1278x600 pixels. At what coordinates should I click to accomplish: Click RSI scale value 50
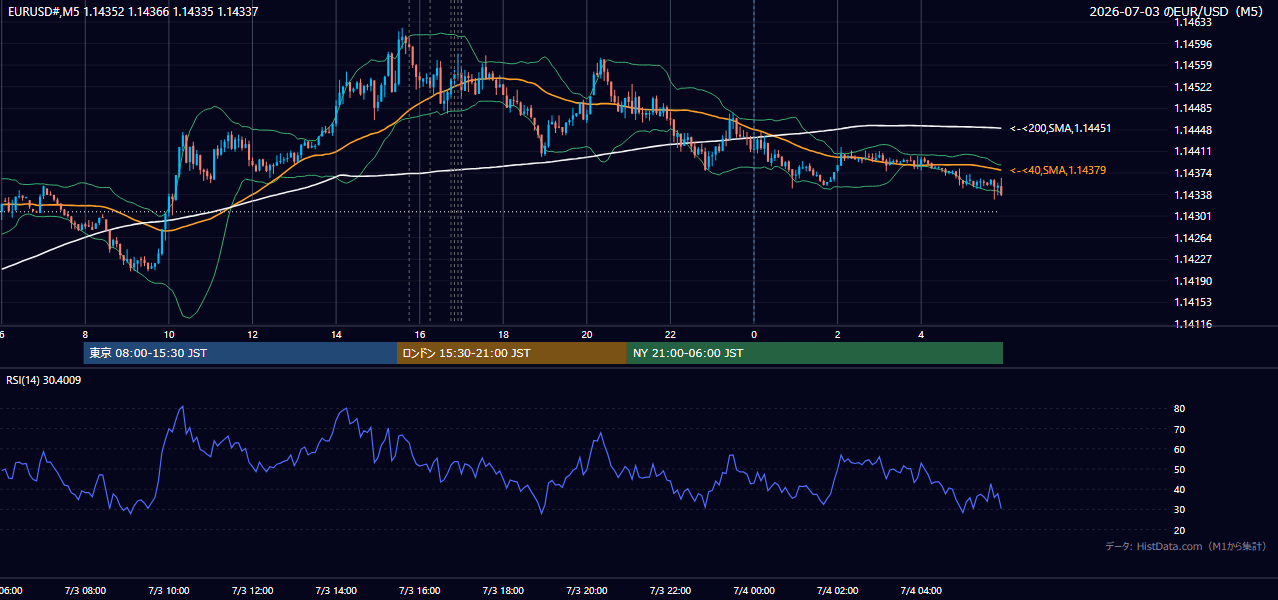tap(1180, 469)
